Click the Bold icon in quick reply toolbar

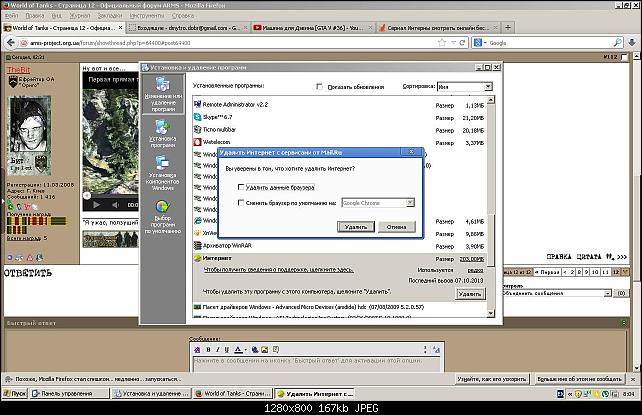pyautogui.click(x=208, y=350)
